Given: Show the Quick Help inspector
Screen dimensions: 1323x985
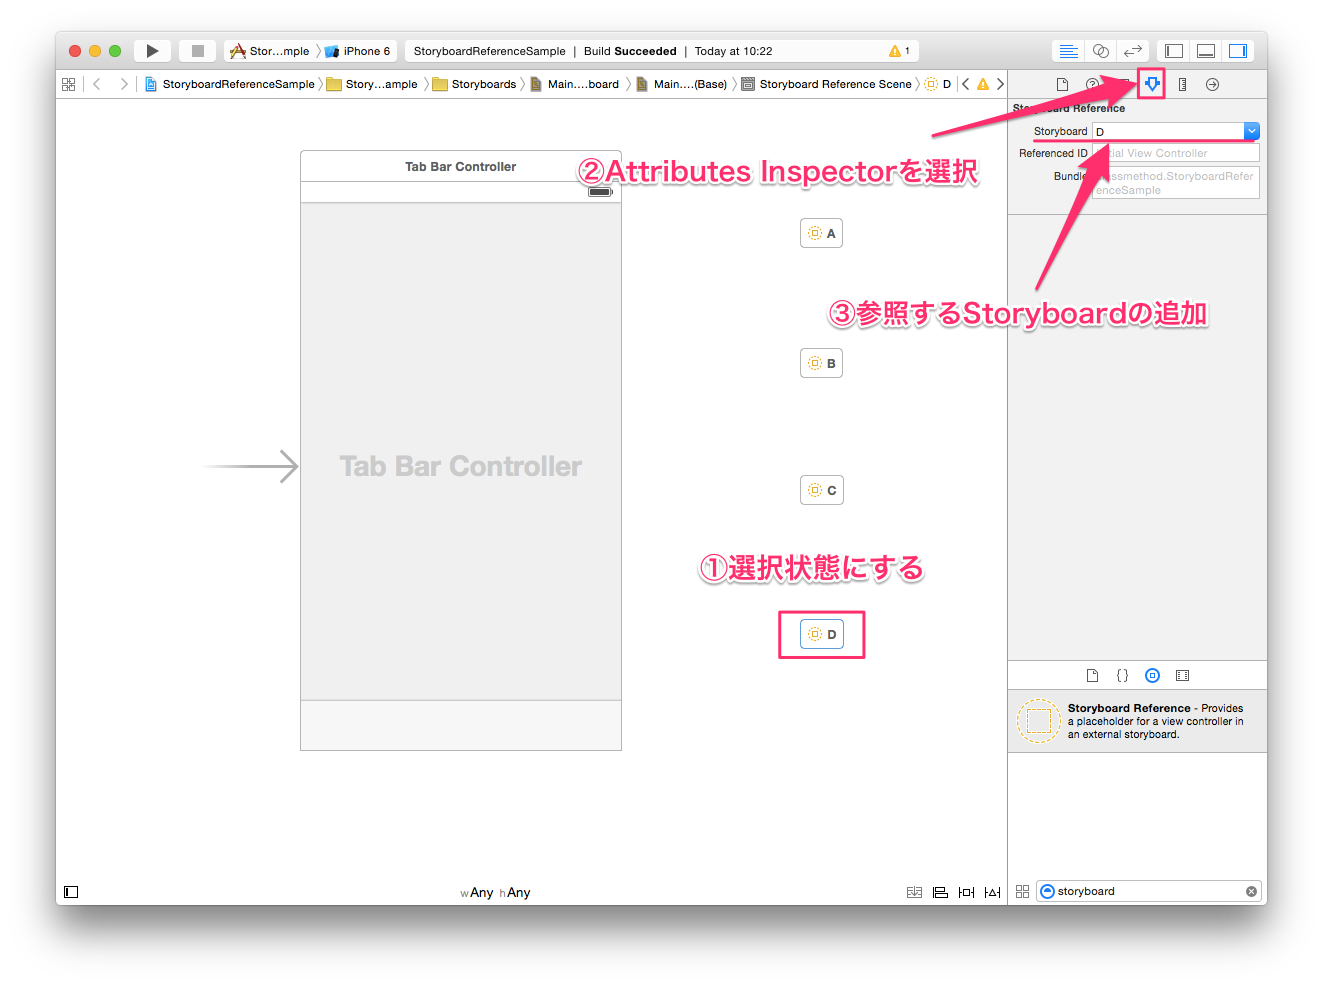Looking at the screenshot, I should 1092,85.
